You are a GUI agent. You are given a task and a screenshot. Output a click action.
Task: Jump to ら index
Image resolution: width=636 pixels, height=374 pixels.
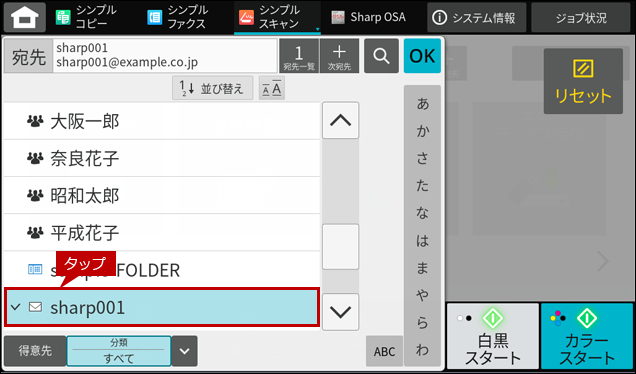(x=422, y=322)
